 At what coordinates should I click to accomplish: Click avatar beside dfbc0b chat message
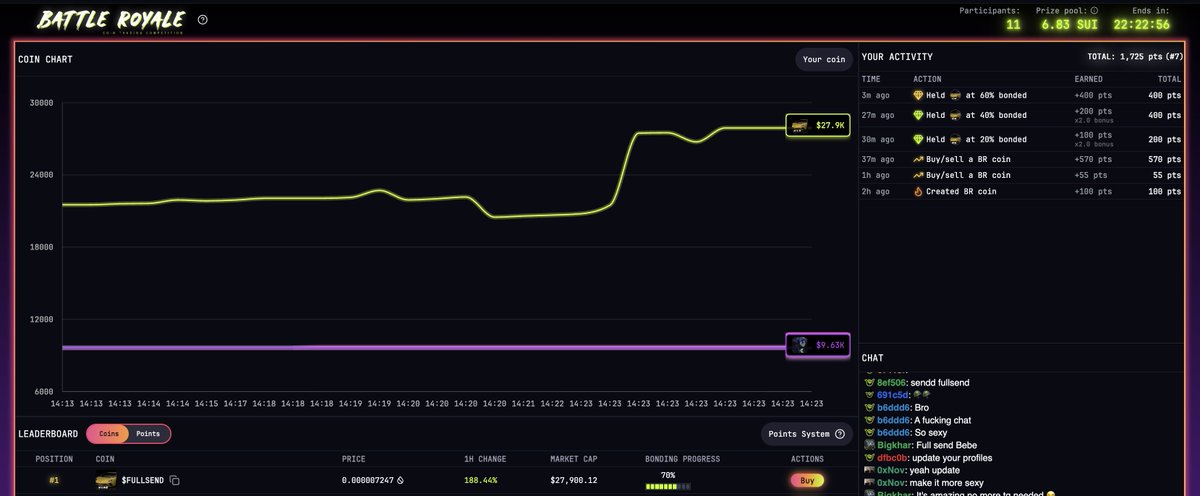tap(868, 457)
